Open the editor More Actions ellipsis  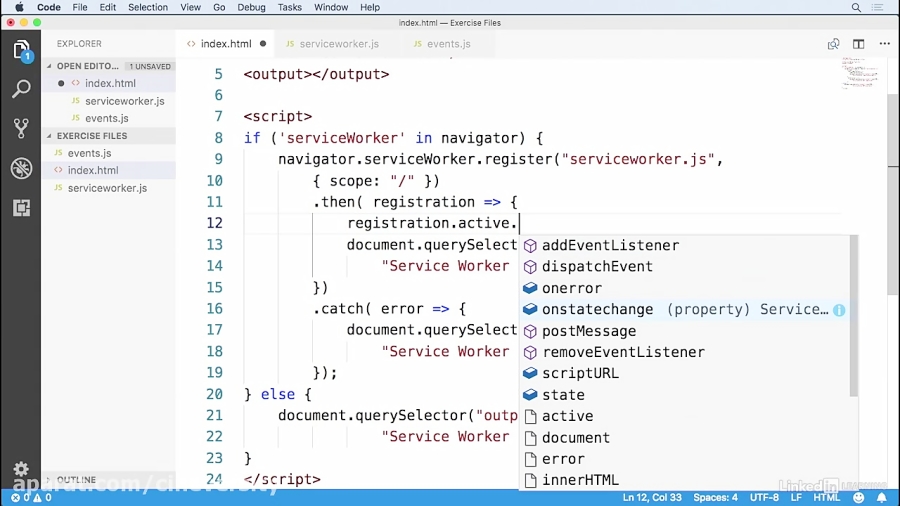click(884, 44)
